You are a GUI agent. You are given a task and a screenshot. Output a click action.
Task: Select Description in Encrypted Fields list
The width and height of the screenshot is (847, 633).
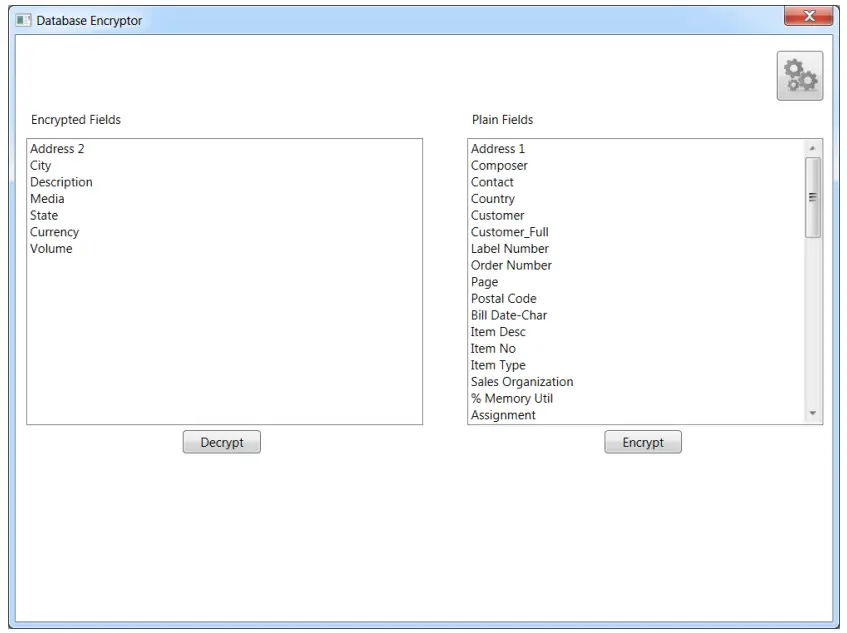(61, 182)
